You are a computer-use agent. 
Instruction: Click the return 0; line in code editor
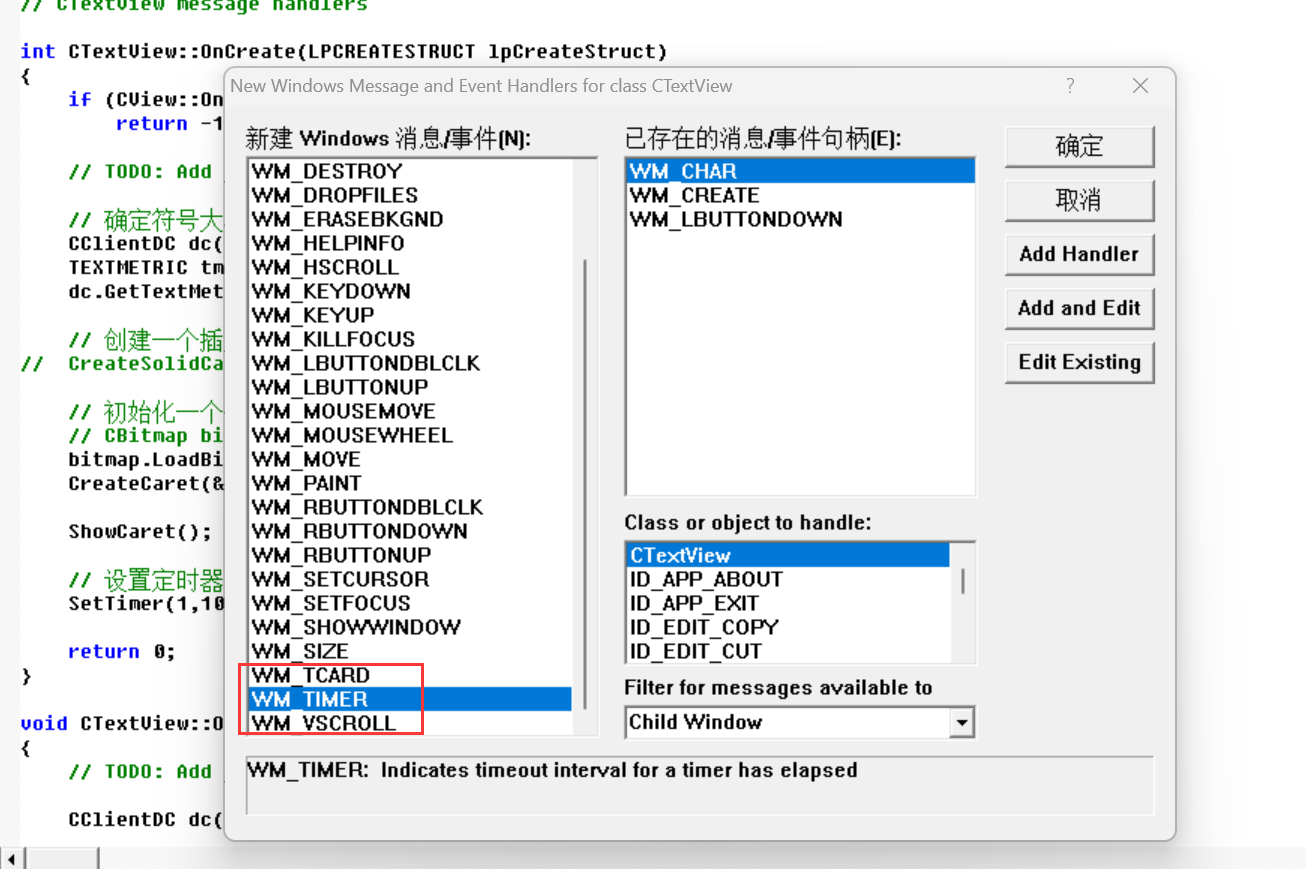[x=121, y=651]
